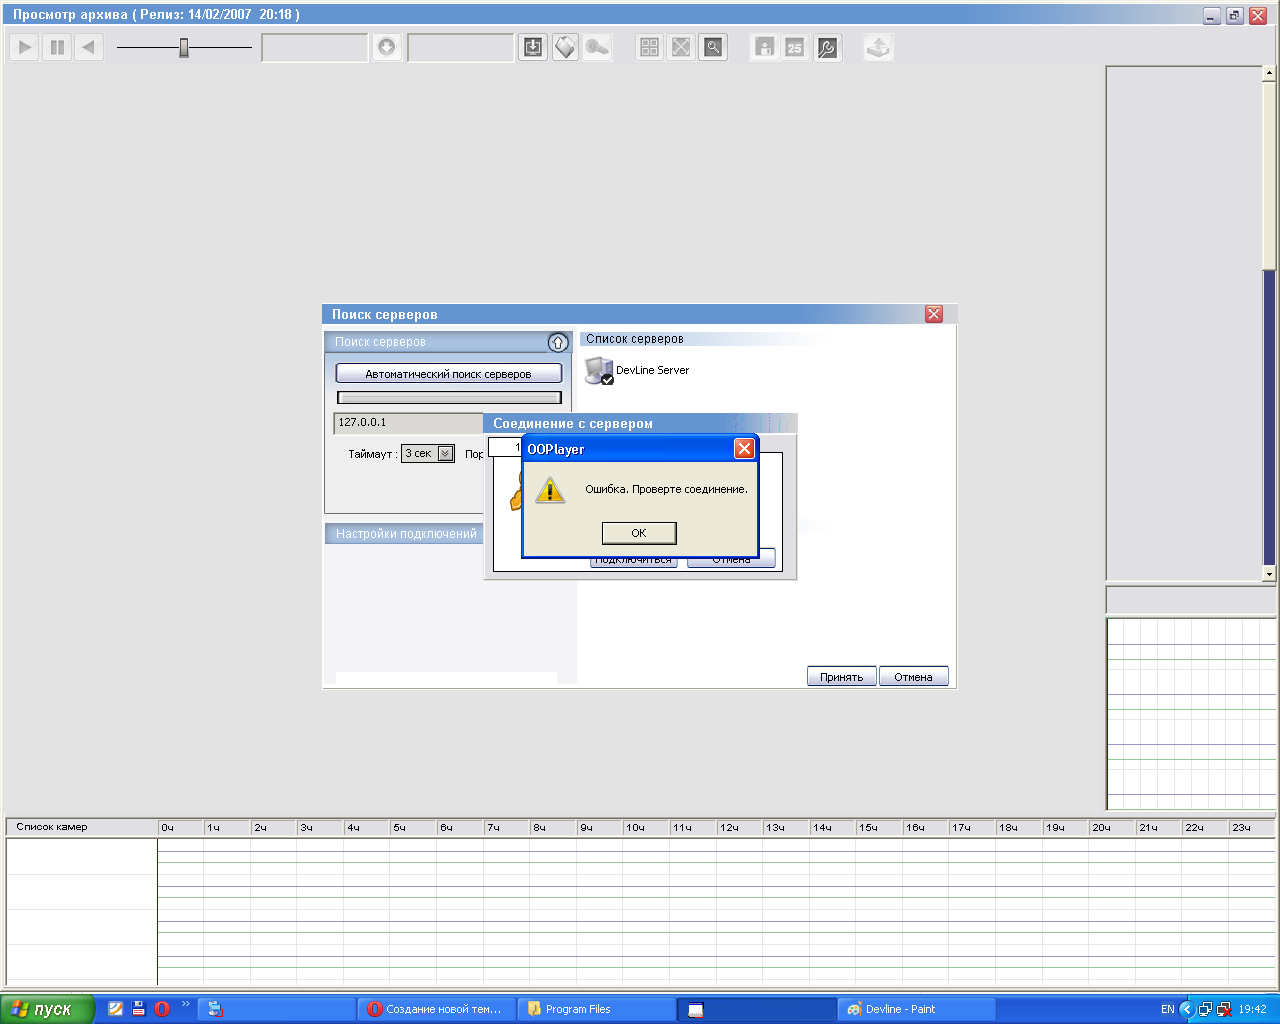Click the magnifier zoom toolbar icon
Screen dimensions: 1280x1024
click(713, 47)
